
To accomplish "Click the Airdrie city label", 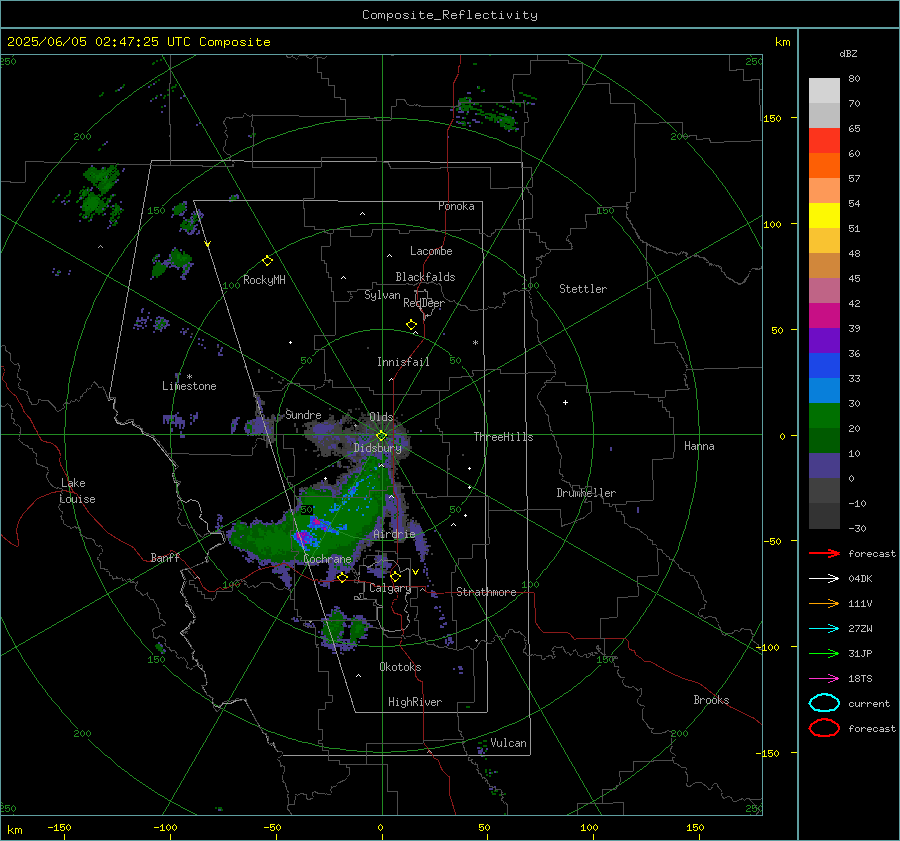I will pyautogui.click(x=394, y=534).
